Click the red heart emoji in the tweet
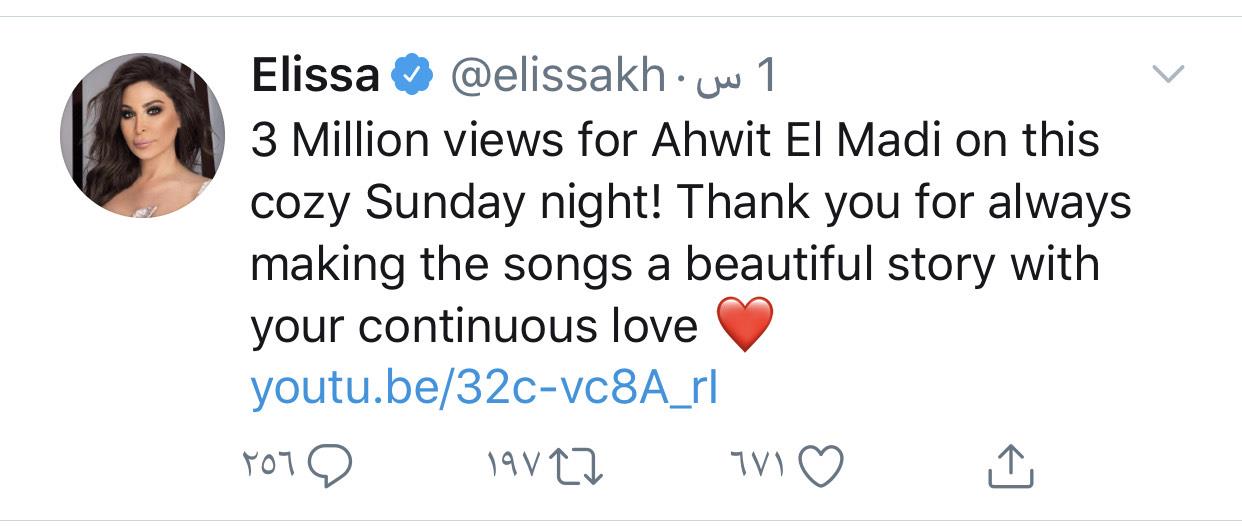The height and width of the screenshot is (526, 1242). (747, 326)
